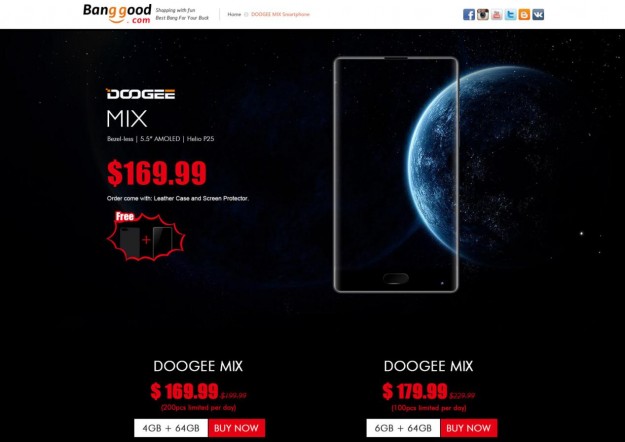Open the VK social icon
Image resolution: width=625 pixels, height=442 pixels.
538,15
